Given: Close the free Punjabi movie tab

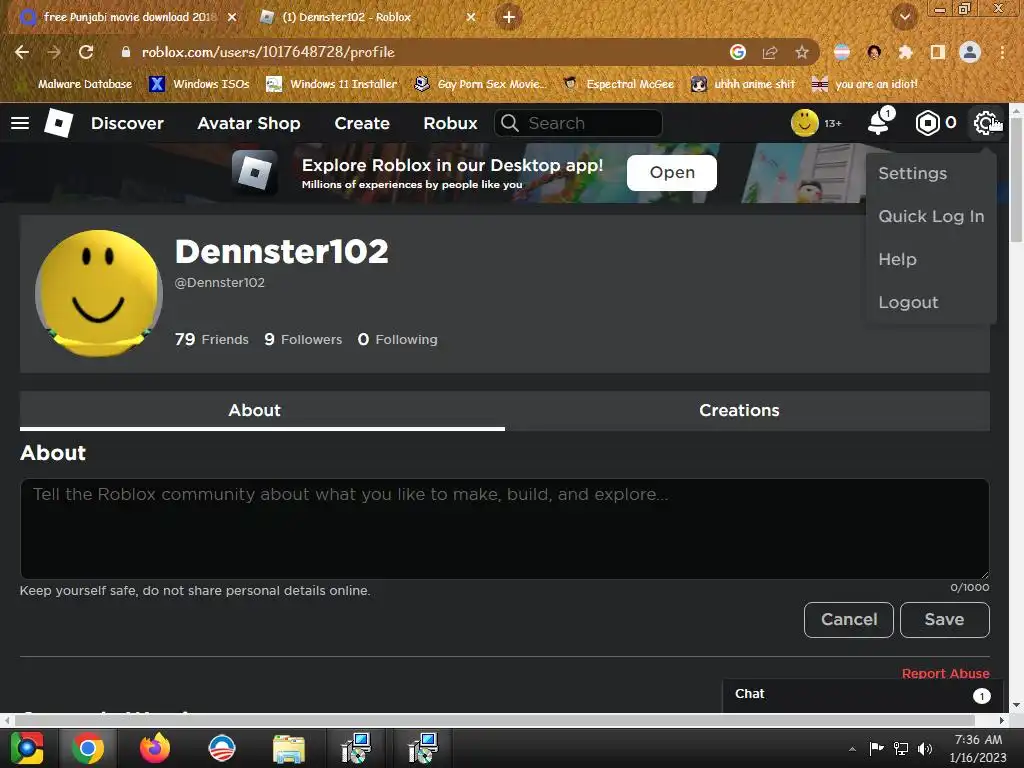Looking at the screenshot, I should 232,17.
